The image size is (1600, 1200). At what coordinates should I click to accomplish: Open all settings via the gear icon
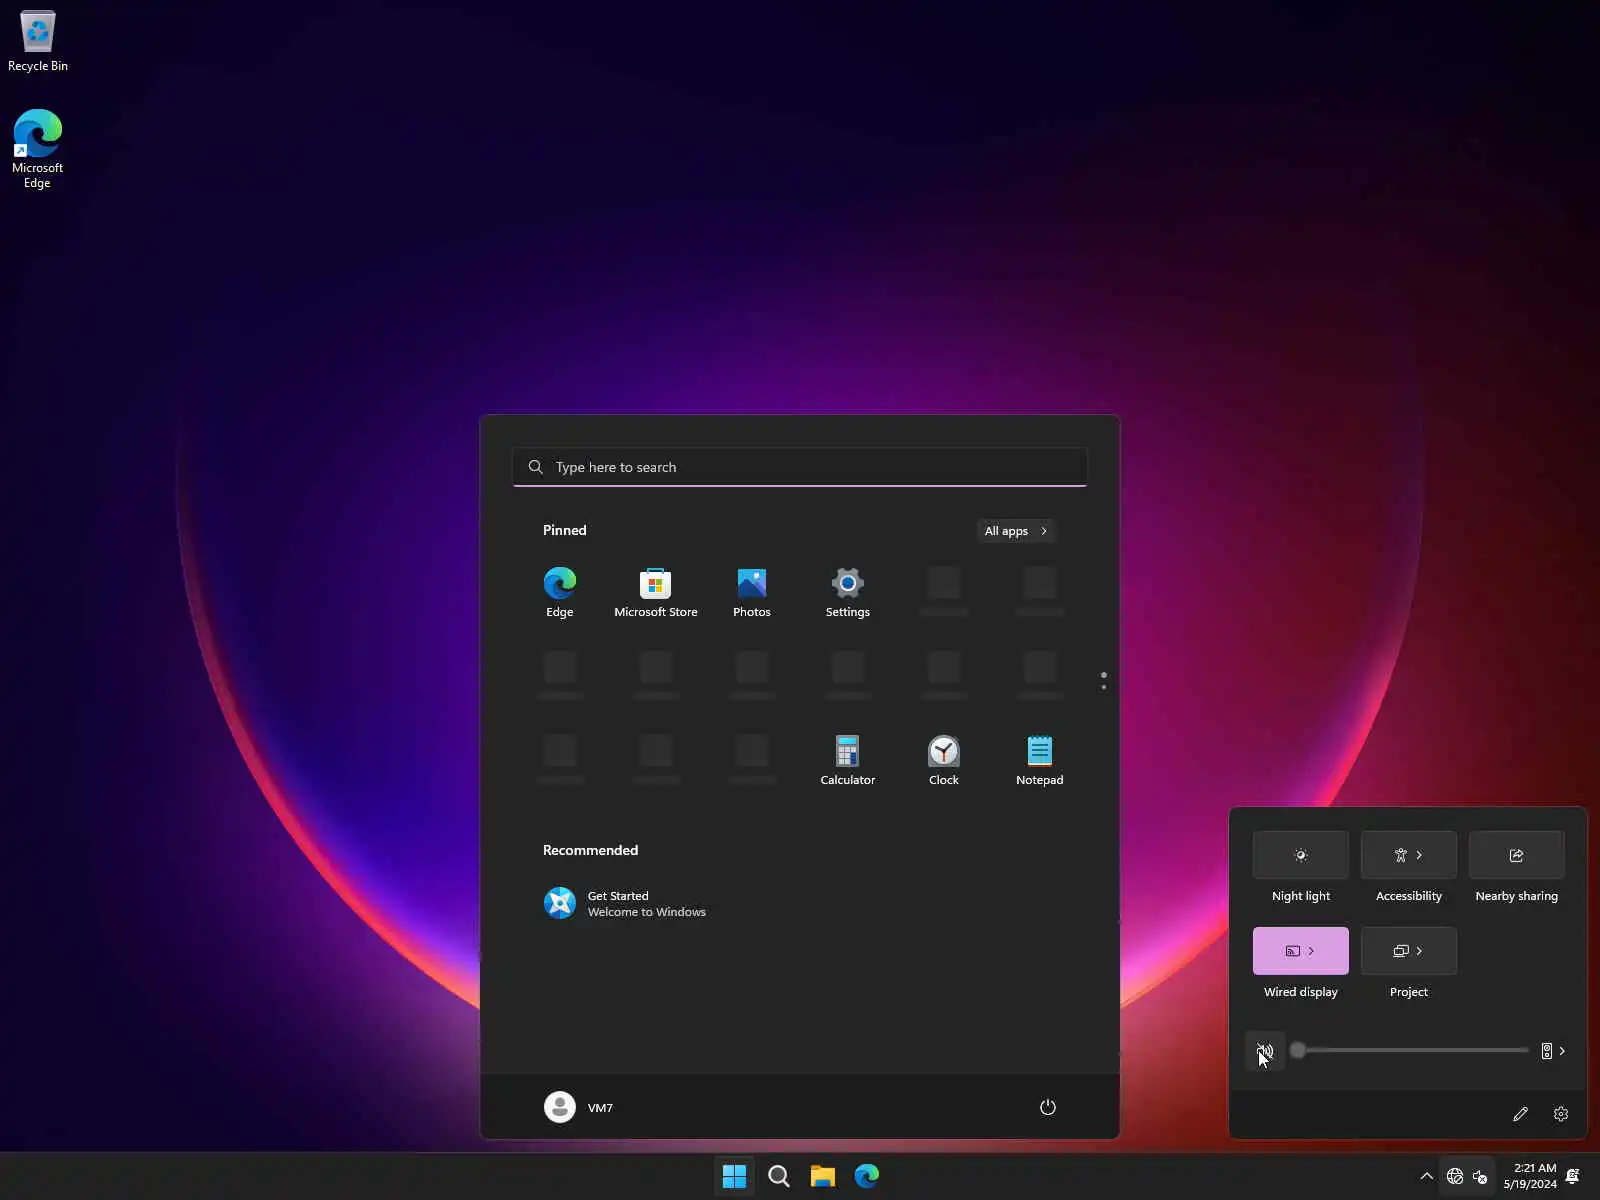click(x=1561, y=1114)
